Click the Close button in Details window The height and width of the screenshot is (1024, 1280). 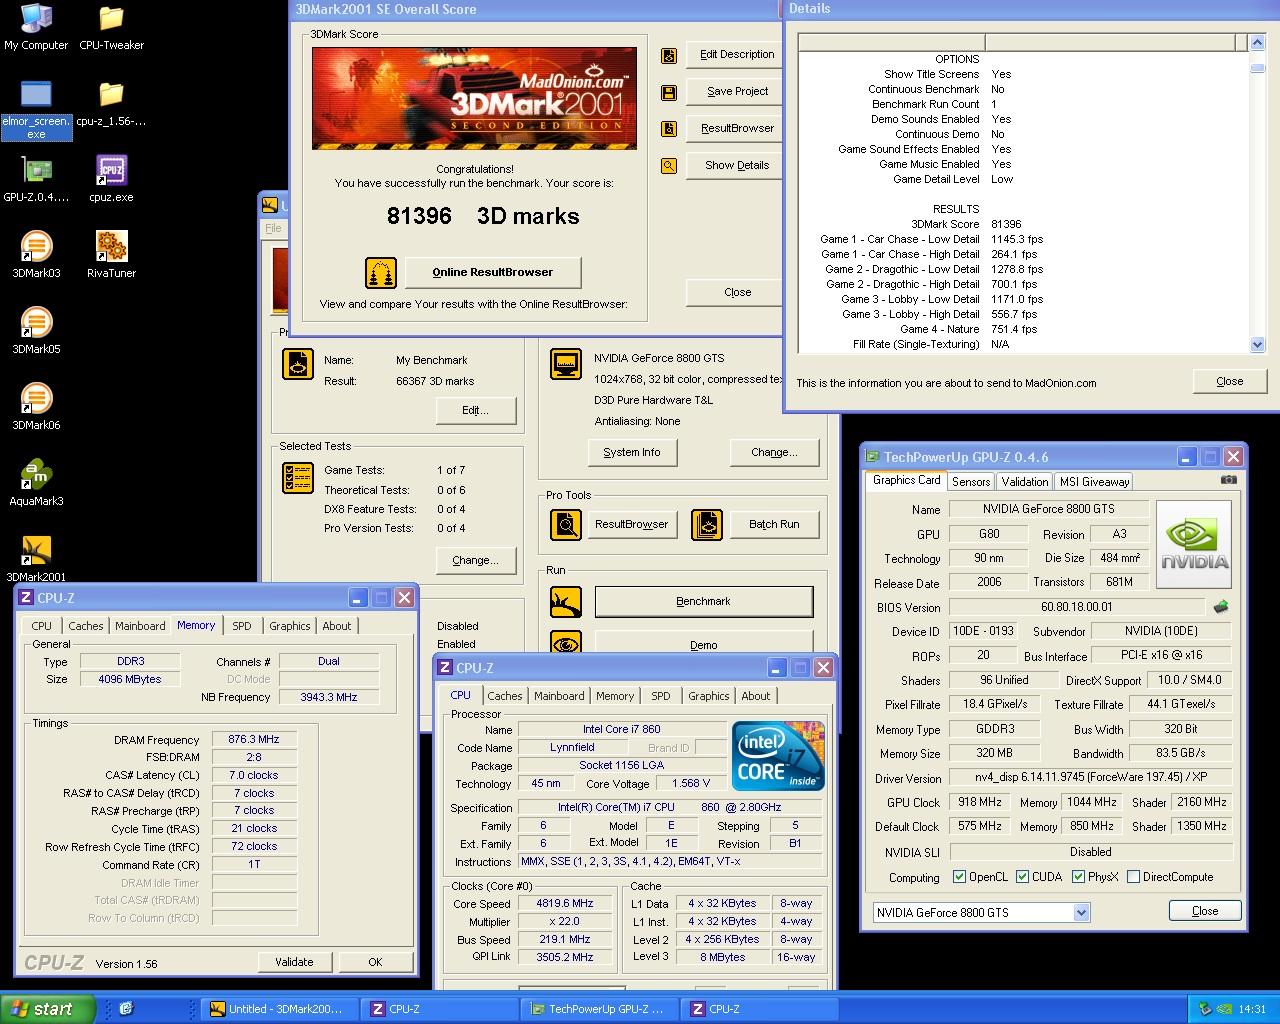tap(1229, 381)
